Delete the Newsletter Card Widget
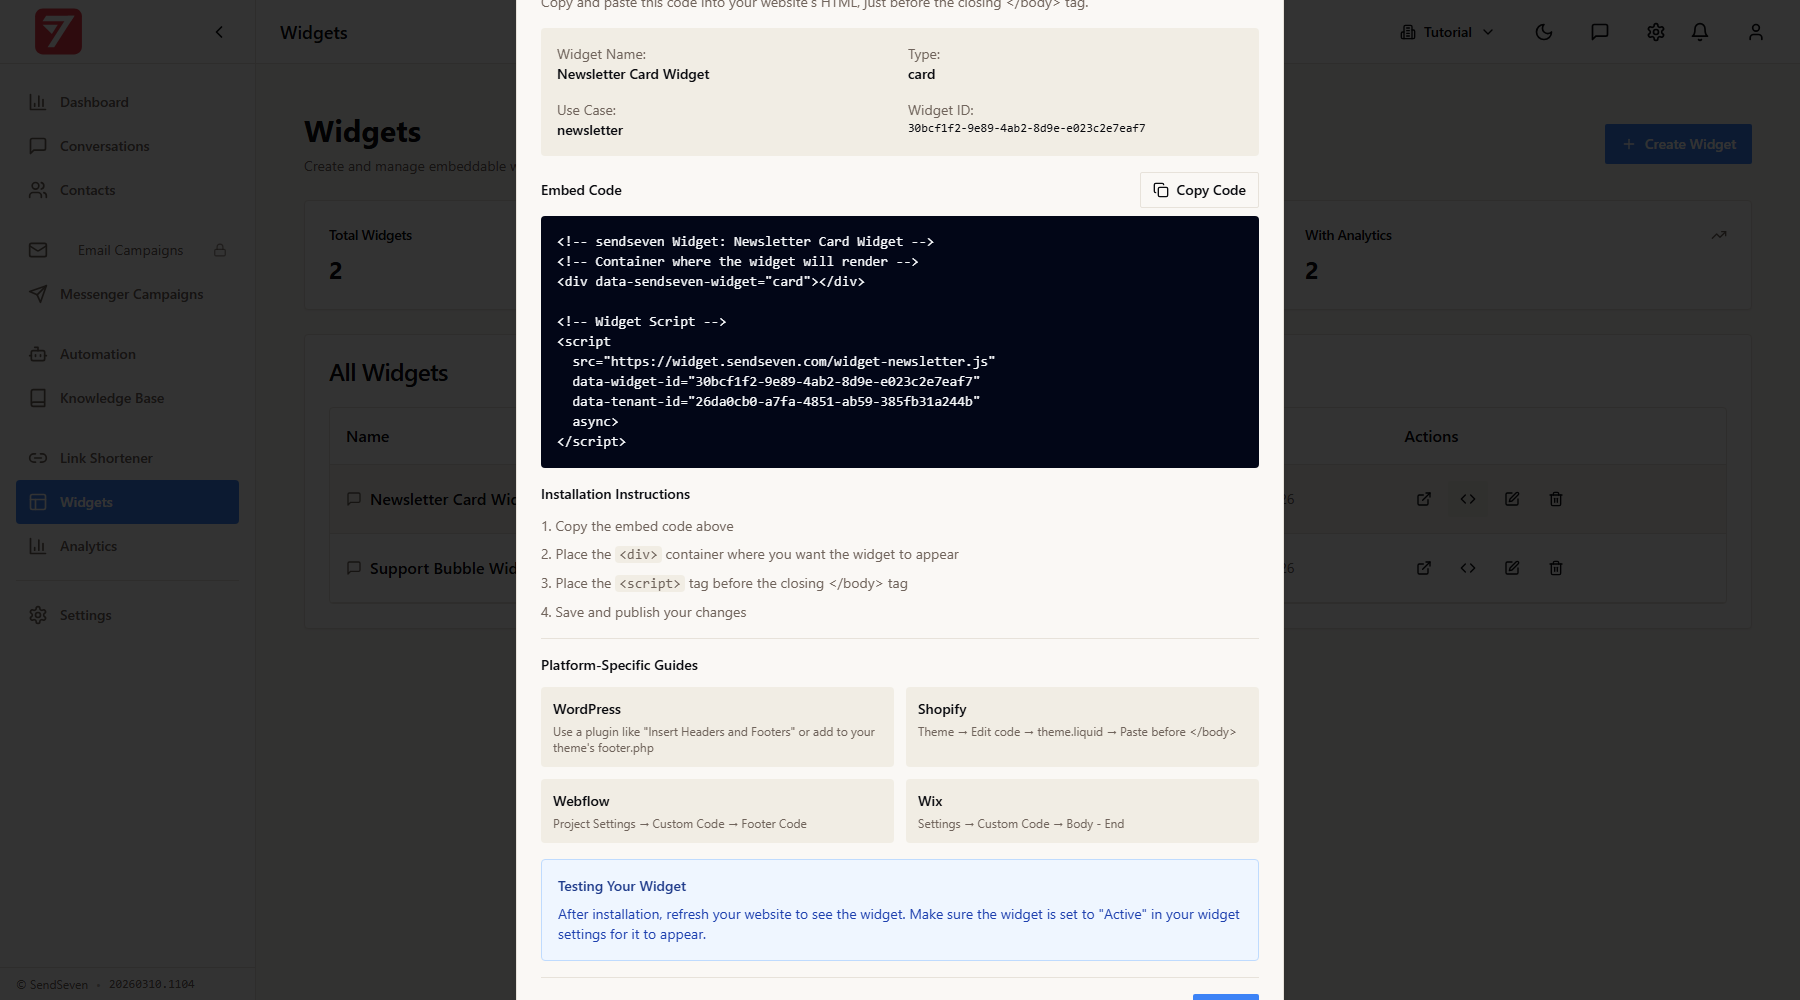The height and width of the screenshot is (1000, 1800). 1556,499
